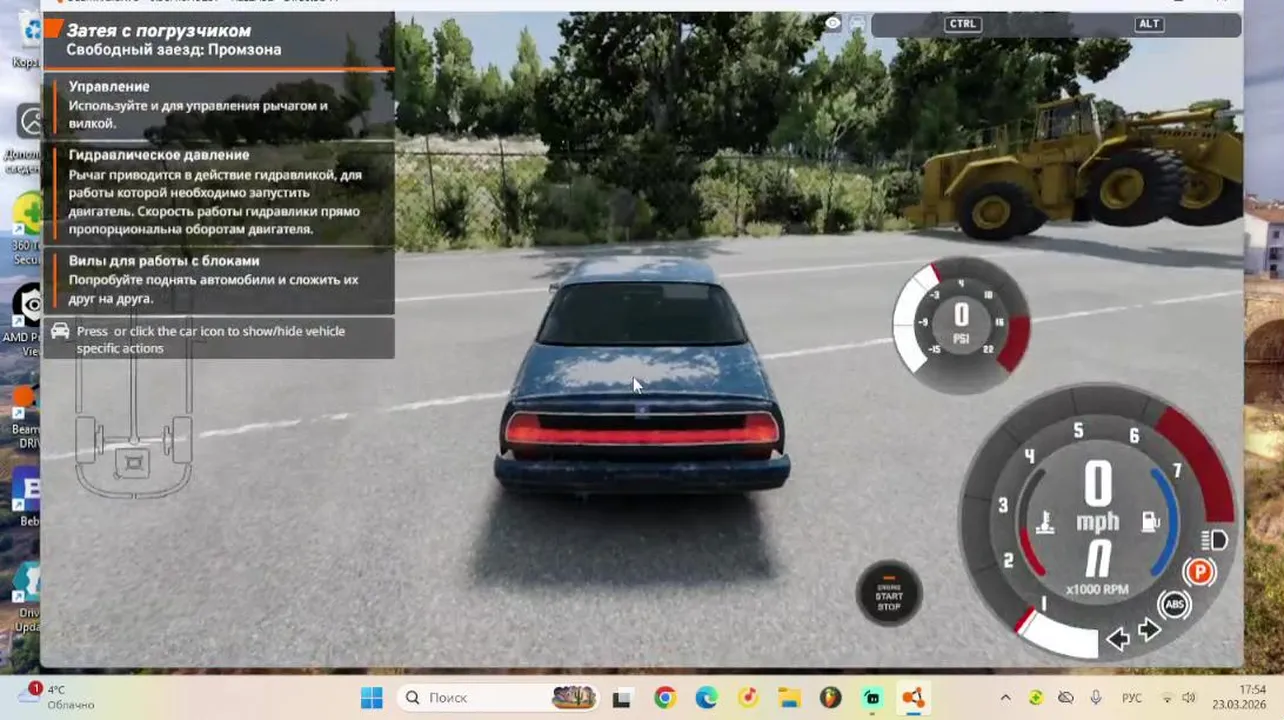Open the green robot app in the taskbar

(x=872, y=698)
